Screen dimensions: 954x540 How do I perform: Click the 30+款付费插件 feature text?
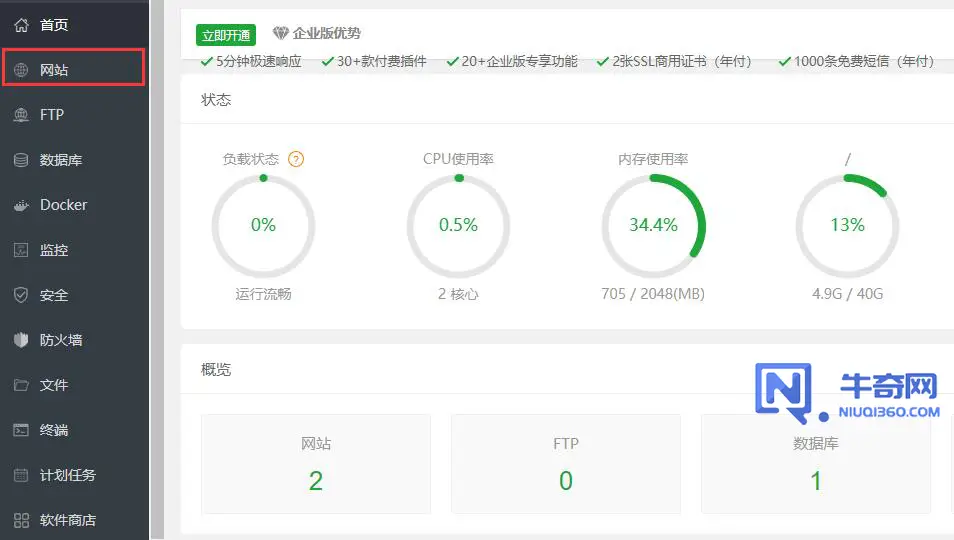click(x=381, y=61)
